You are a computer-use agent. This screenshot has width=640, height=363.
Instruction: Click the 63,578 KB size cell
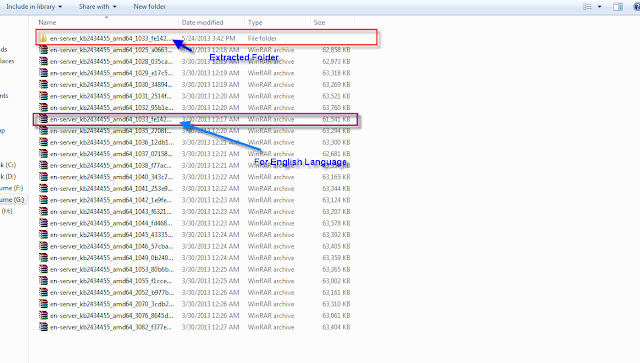[336, 223]
